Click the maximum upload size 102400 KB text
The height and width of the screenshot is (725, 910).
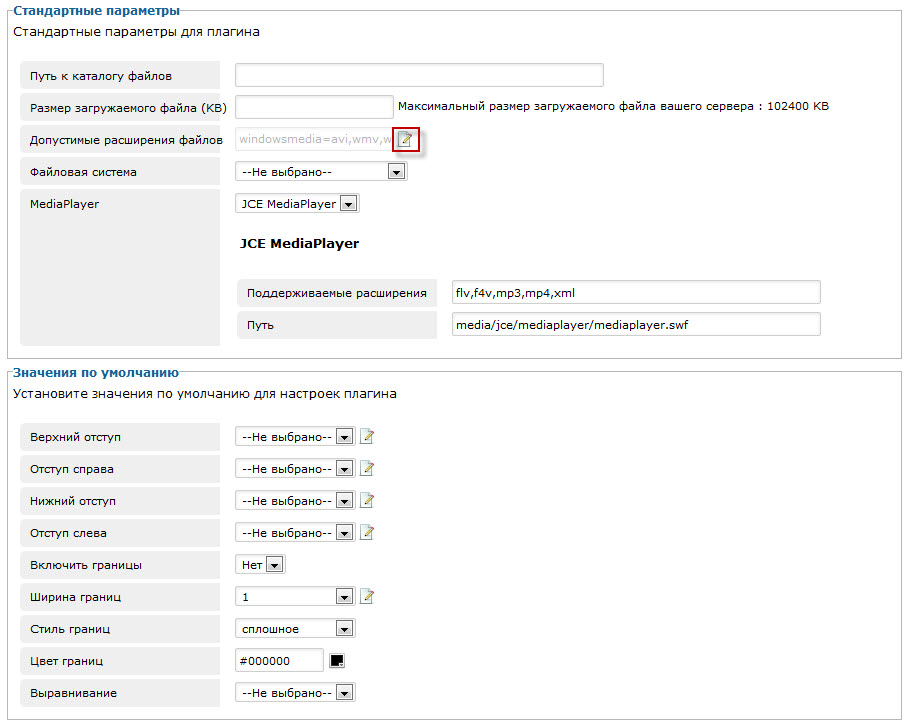coord(613,106)
